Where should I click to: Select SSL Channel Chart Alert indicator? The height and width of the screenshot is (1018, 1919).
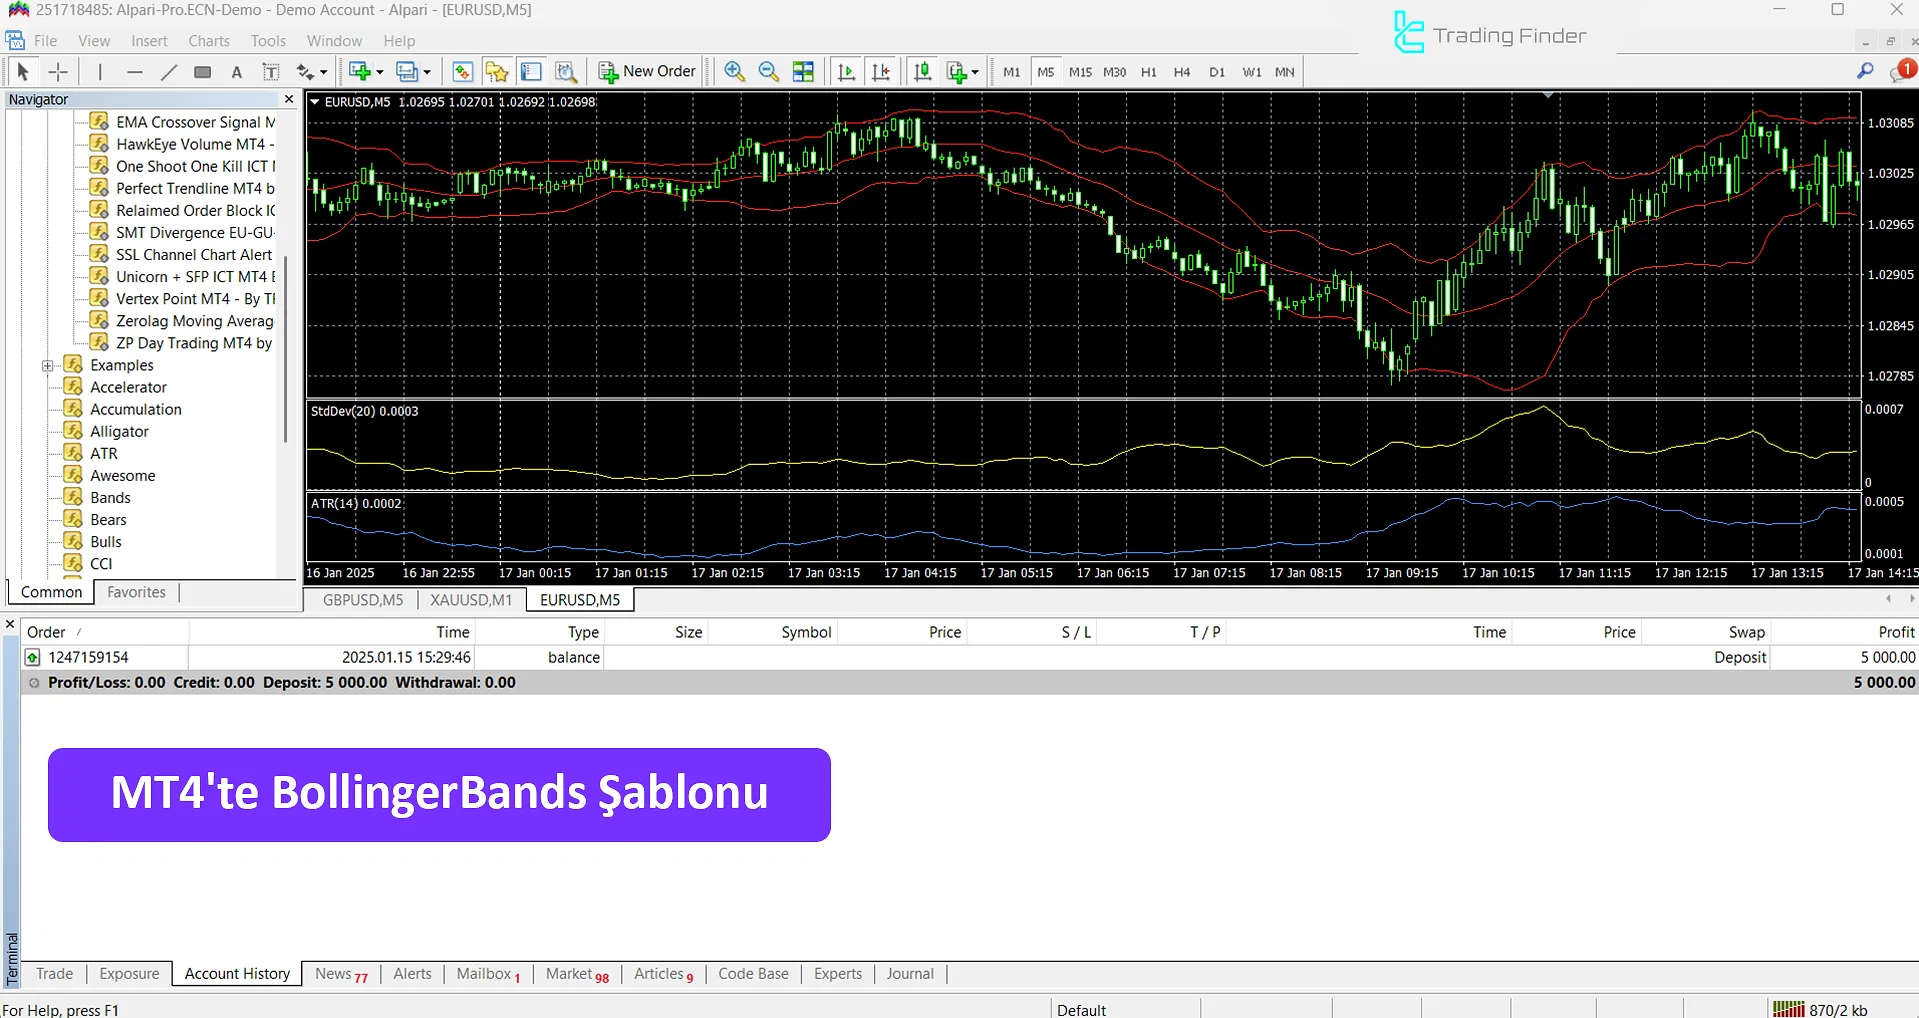(194, 254)
